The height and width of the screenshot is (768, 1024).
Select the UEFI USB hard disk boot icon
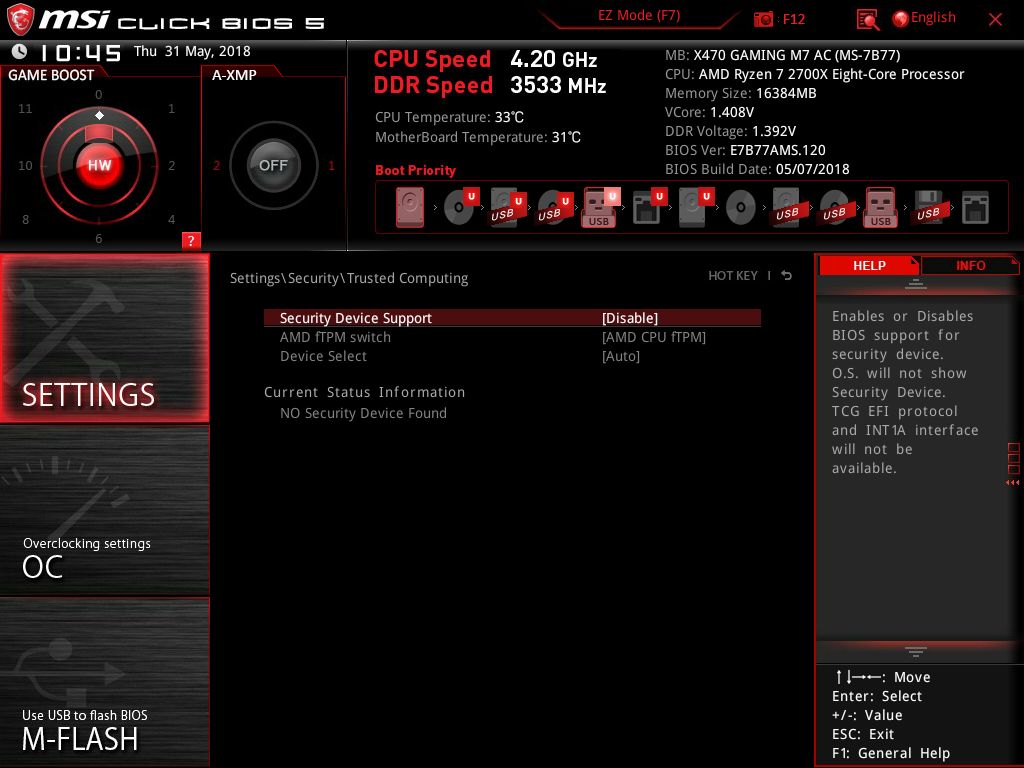(507, 208)
